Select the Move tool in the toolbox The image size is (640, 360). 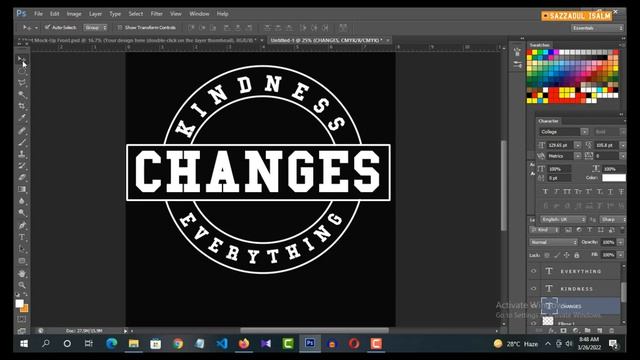point(22,60)
